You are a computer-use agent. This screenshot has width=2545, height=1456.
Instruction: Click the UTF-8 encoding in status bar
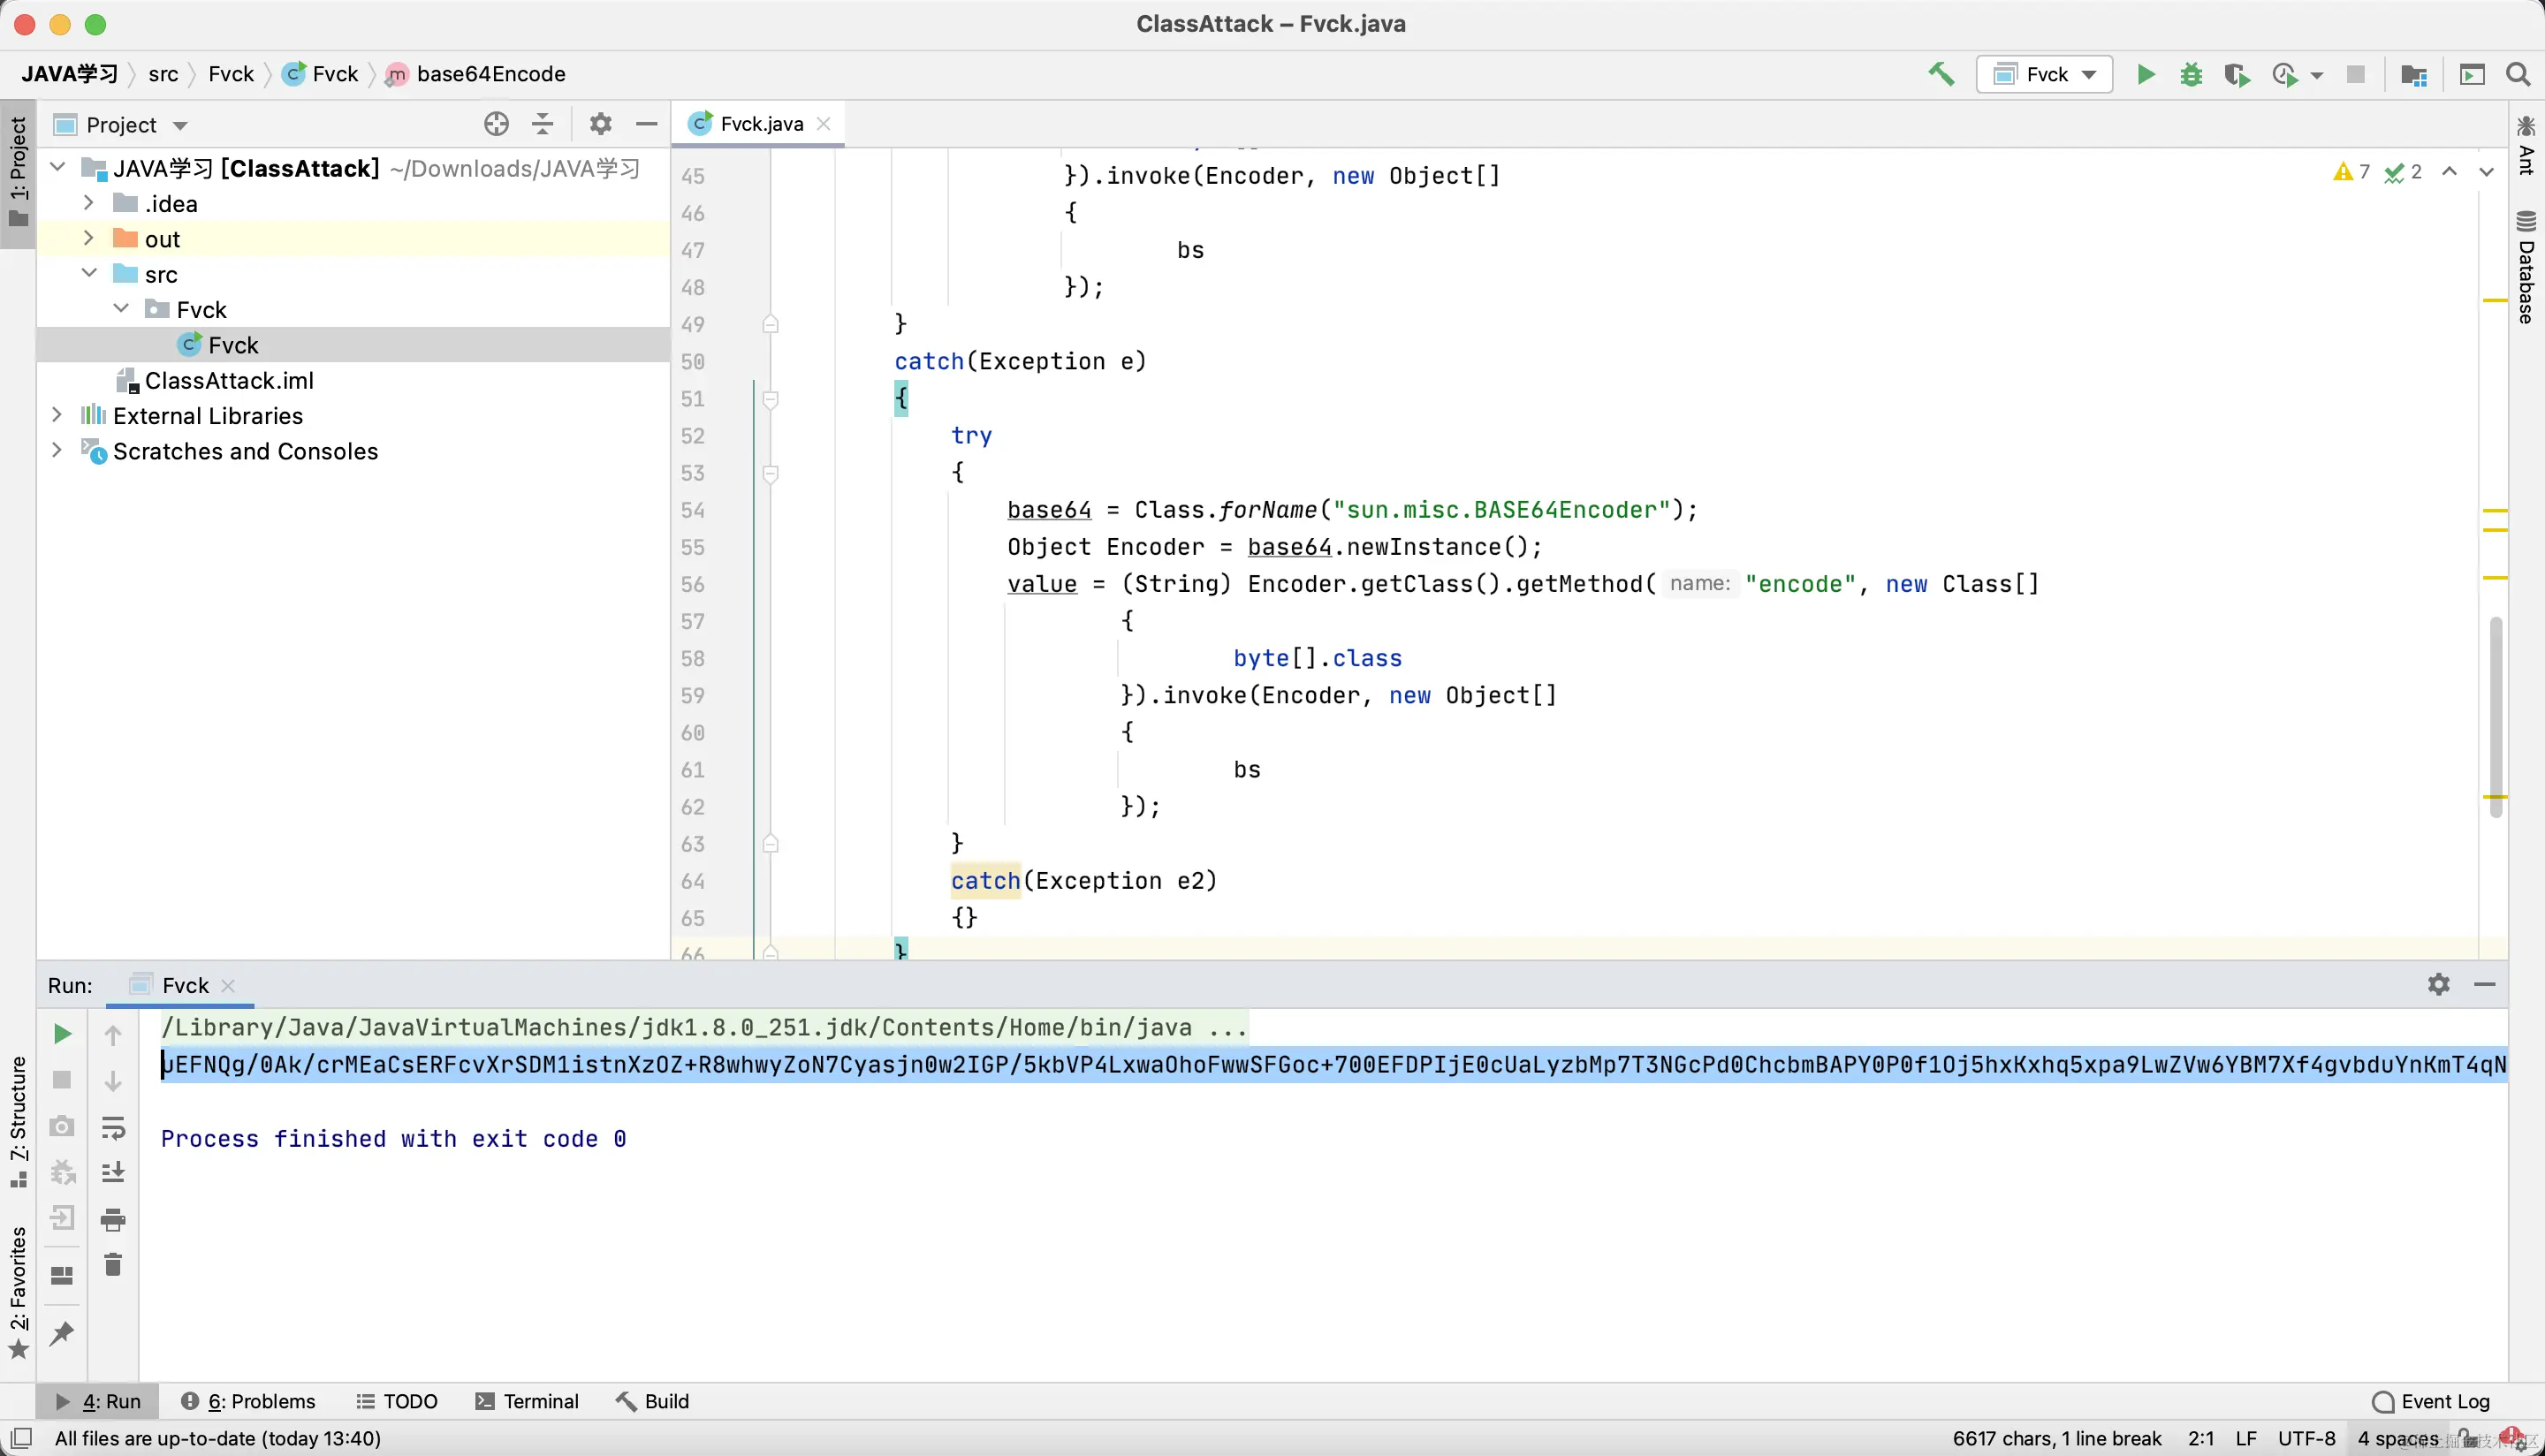[x=2305, y=1438]
